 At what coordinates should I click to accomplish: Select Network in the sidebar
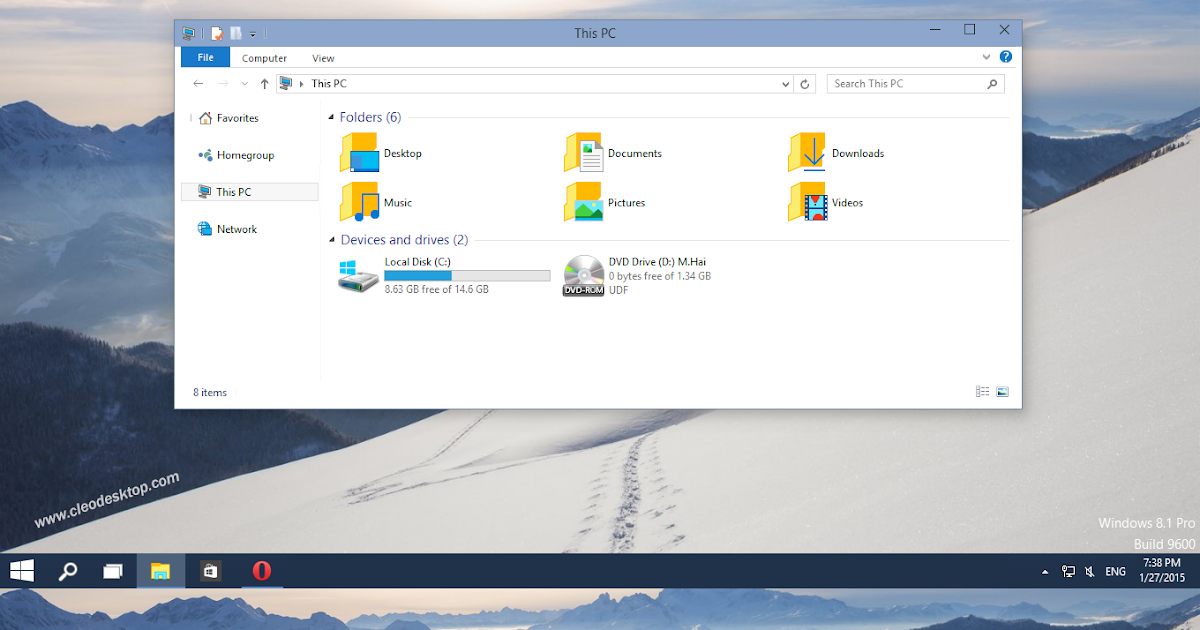[x=236, y=228]
